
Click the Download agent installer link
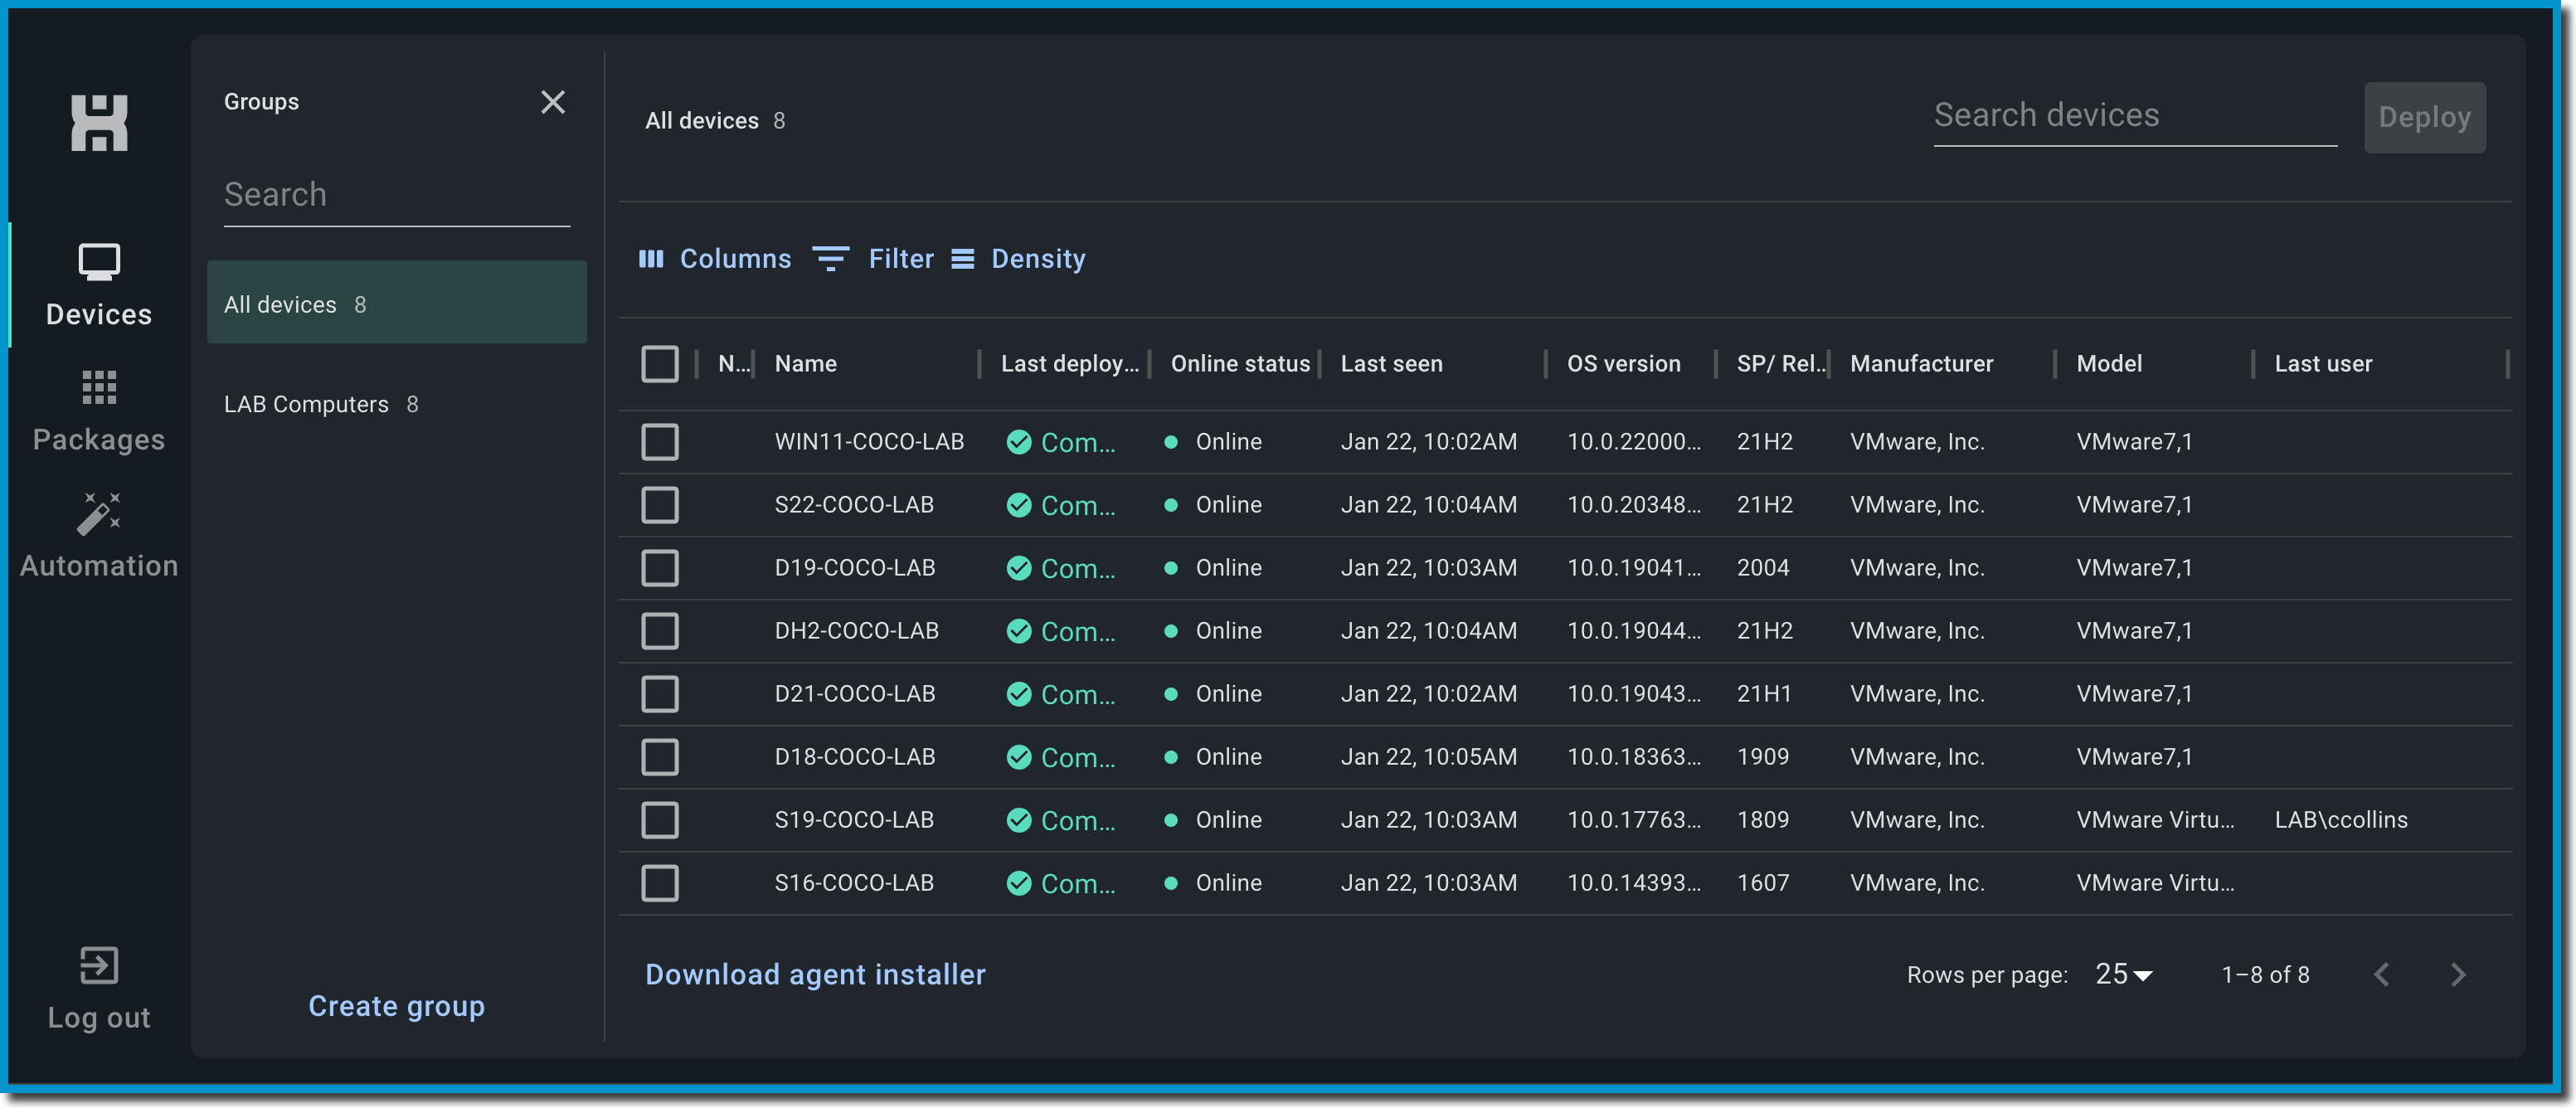[x=814, y=974]
